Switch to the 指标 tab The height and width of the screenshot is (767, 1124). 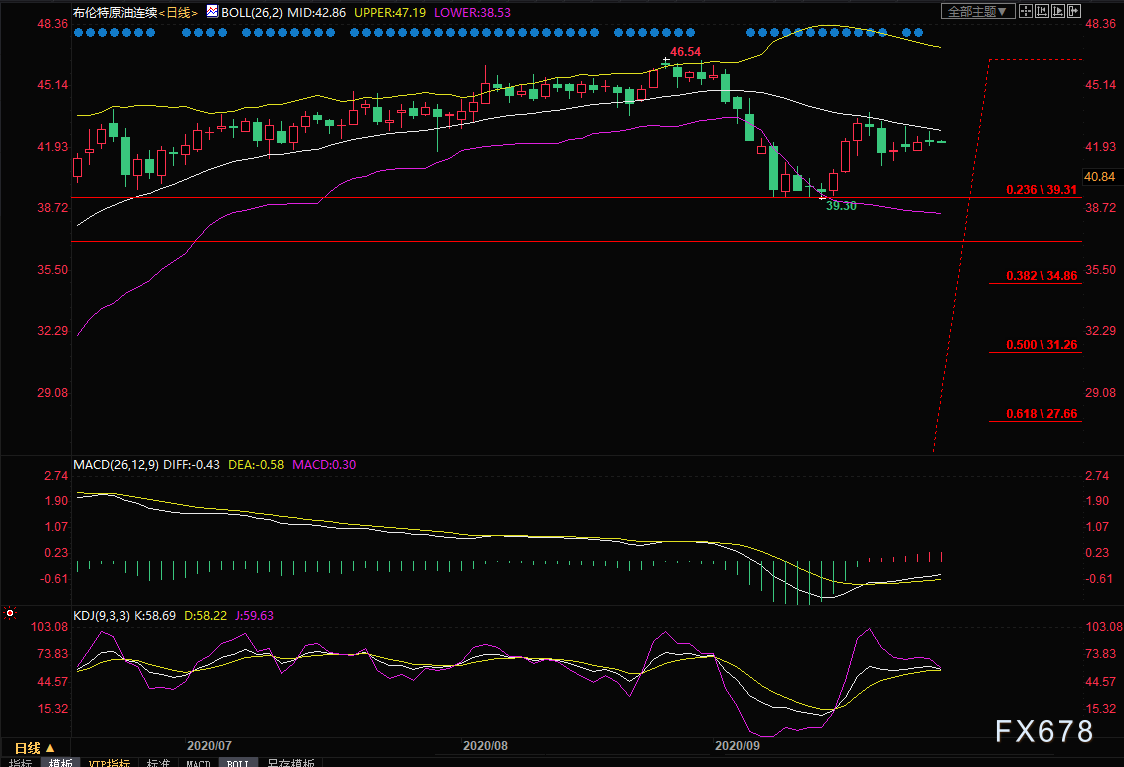[x=19, y=763]
